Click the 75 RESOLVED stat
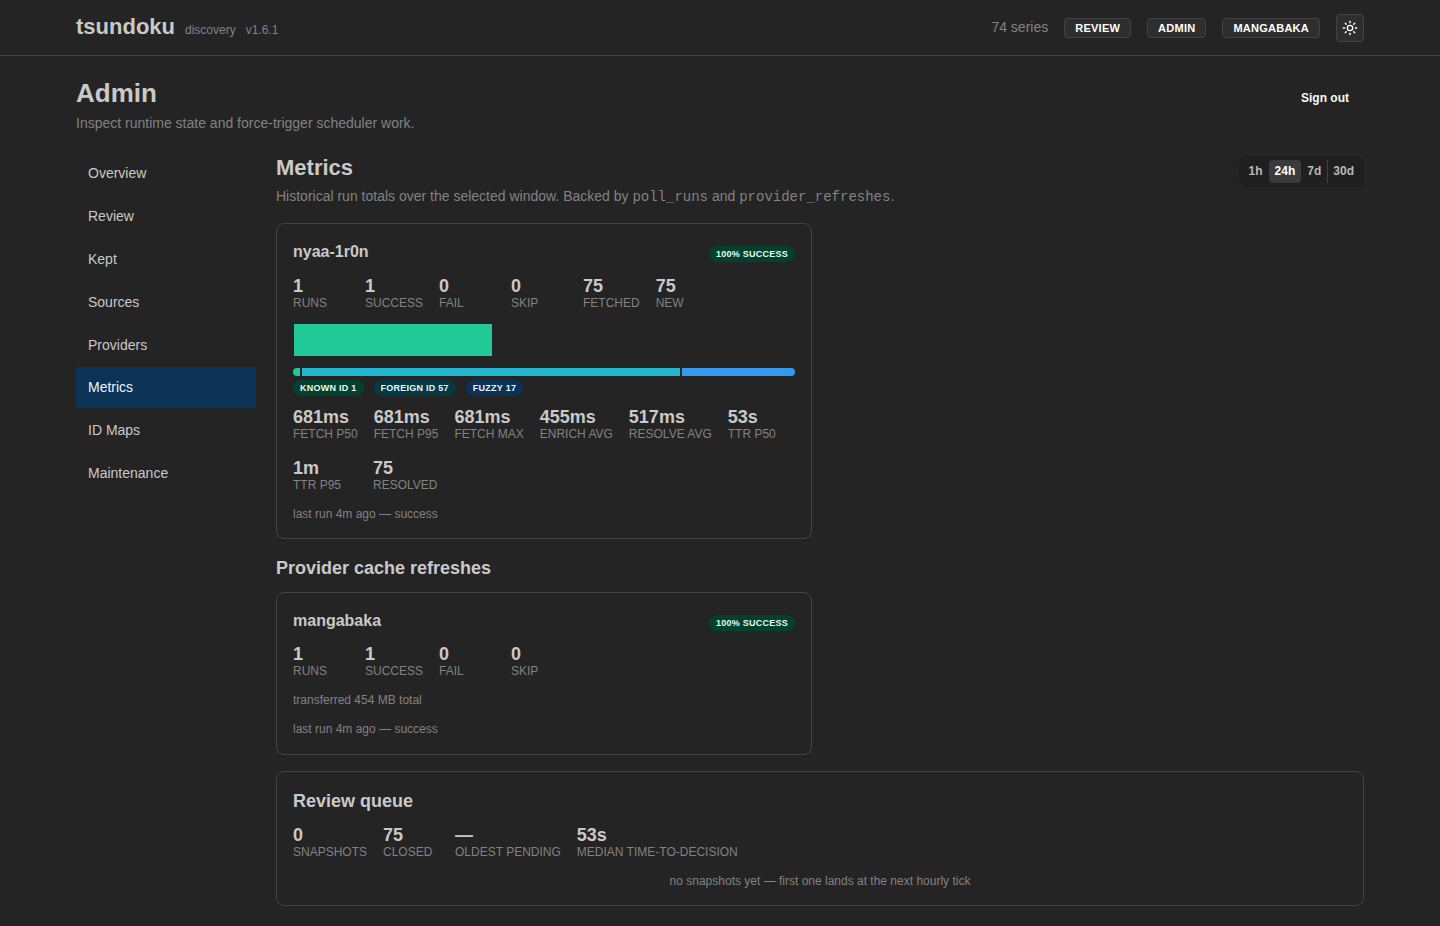1440x926 pixels. (x=405, y=475)
